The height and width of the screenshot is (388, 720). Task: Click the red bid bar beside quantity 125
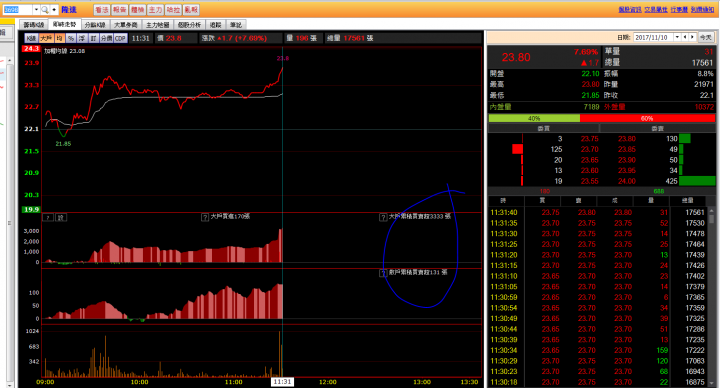tap(518, 149)
